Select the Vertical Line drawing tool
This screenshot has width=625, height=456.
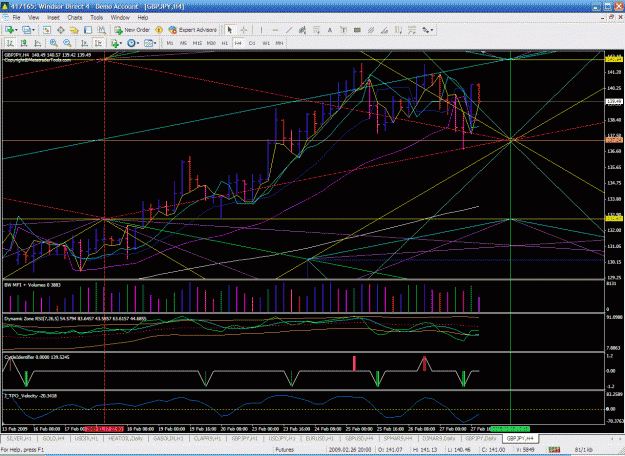[x=261, y=30]
